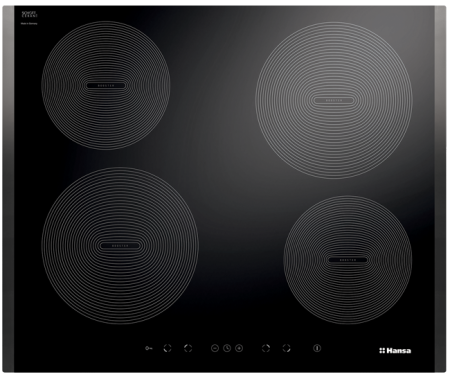
Task: Tap the key-shaped child lock sensor
Action: click(149, 348)
